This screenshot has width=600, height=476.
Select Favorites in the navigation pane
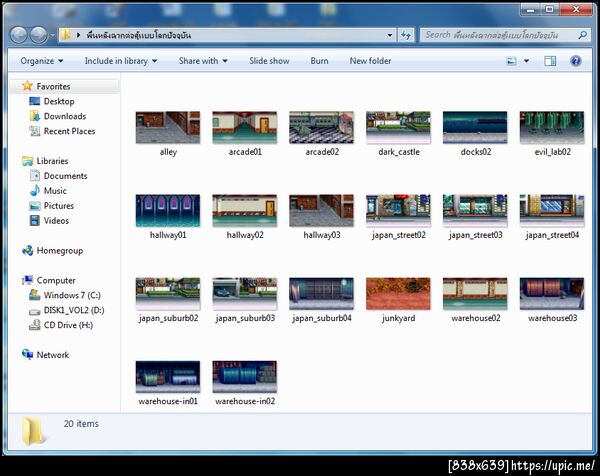click(53, 86)
